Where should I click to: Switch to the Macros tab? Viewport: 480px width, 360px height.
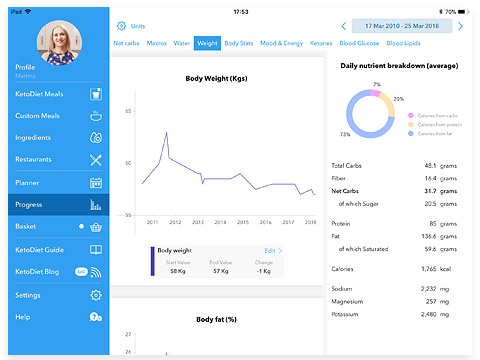tap(157, 43)
